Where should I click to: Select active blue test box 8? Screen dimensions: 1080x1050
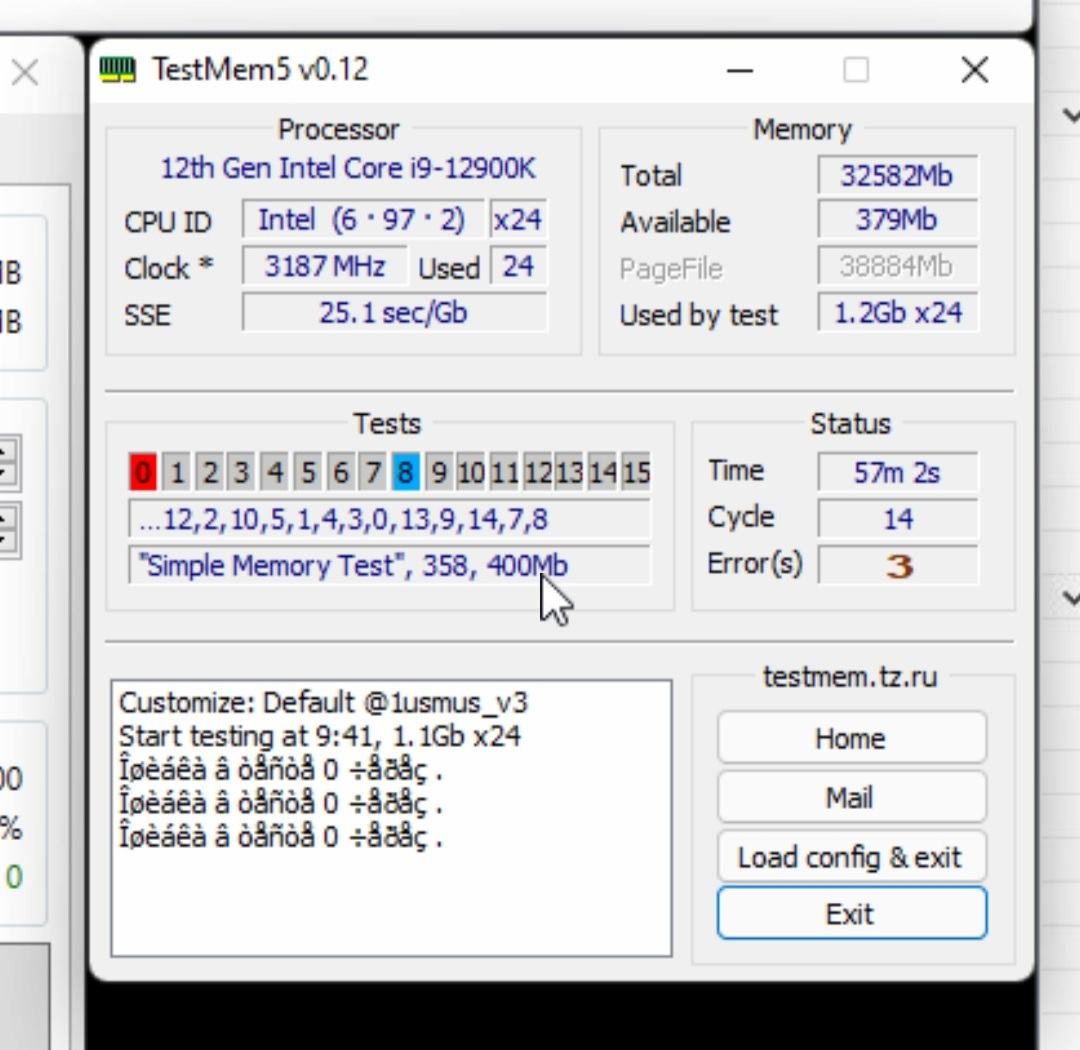pos(406,472)
